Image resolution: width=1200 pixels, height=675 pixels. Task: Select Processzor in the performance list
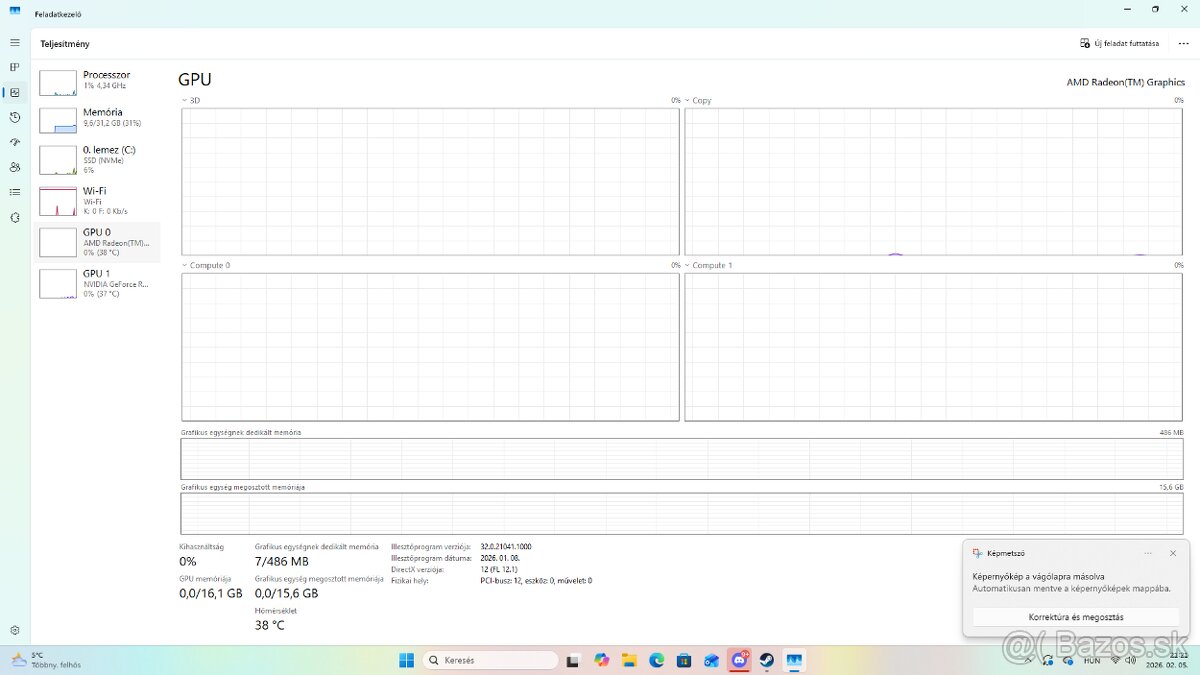pos(98,81)
